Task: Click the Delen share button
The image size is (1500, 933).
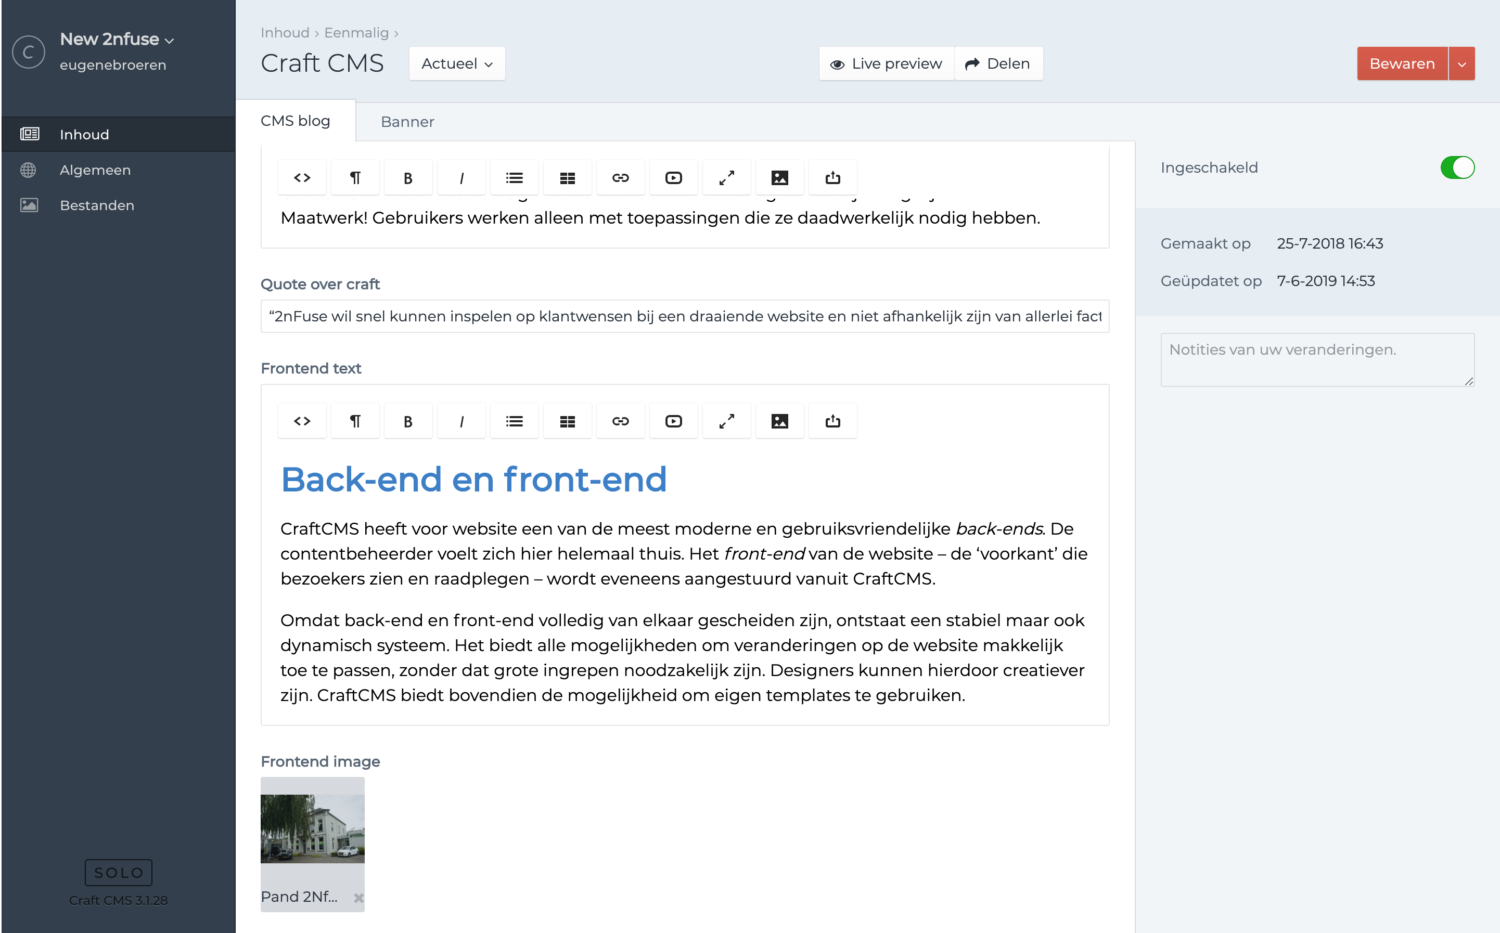Action: coord(998,64)
